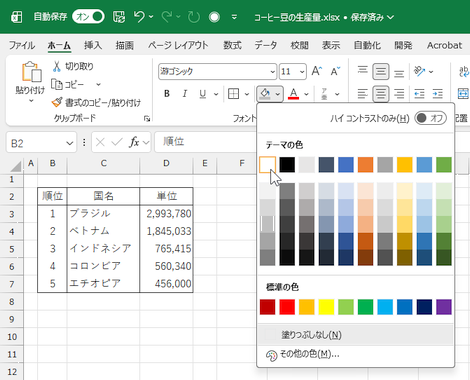The width and height of the screenshot is (470, 380).
Task: Toggle the AutoSave (自動保存) switch
Action: (88, 17)
